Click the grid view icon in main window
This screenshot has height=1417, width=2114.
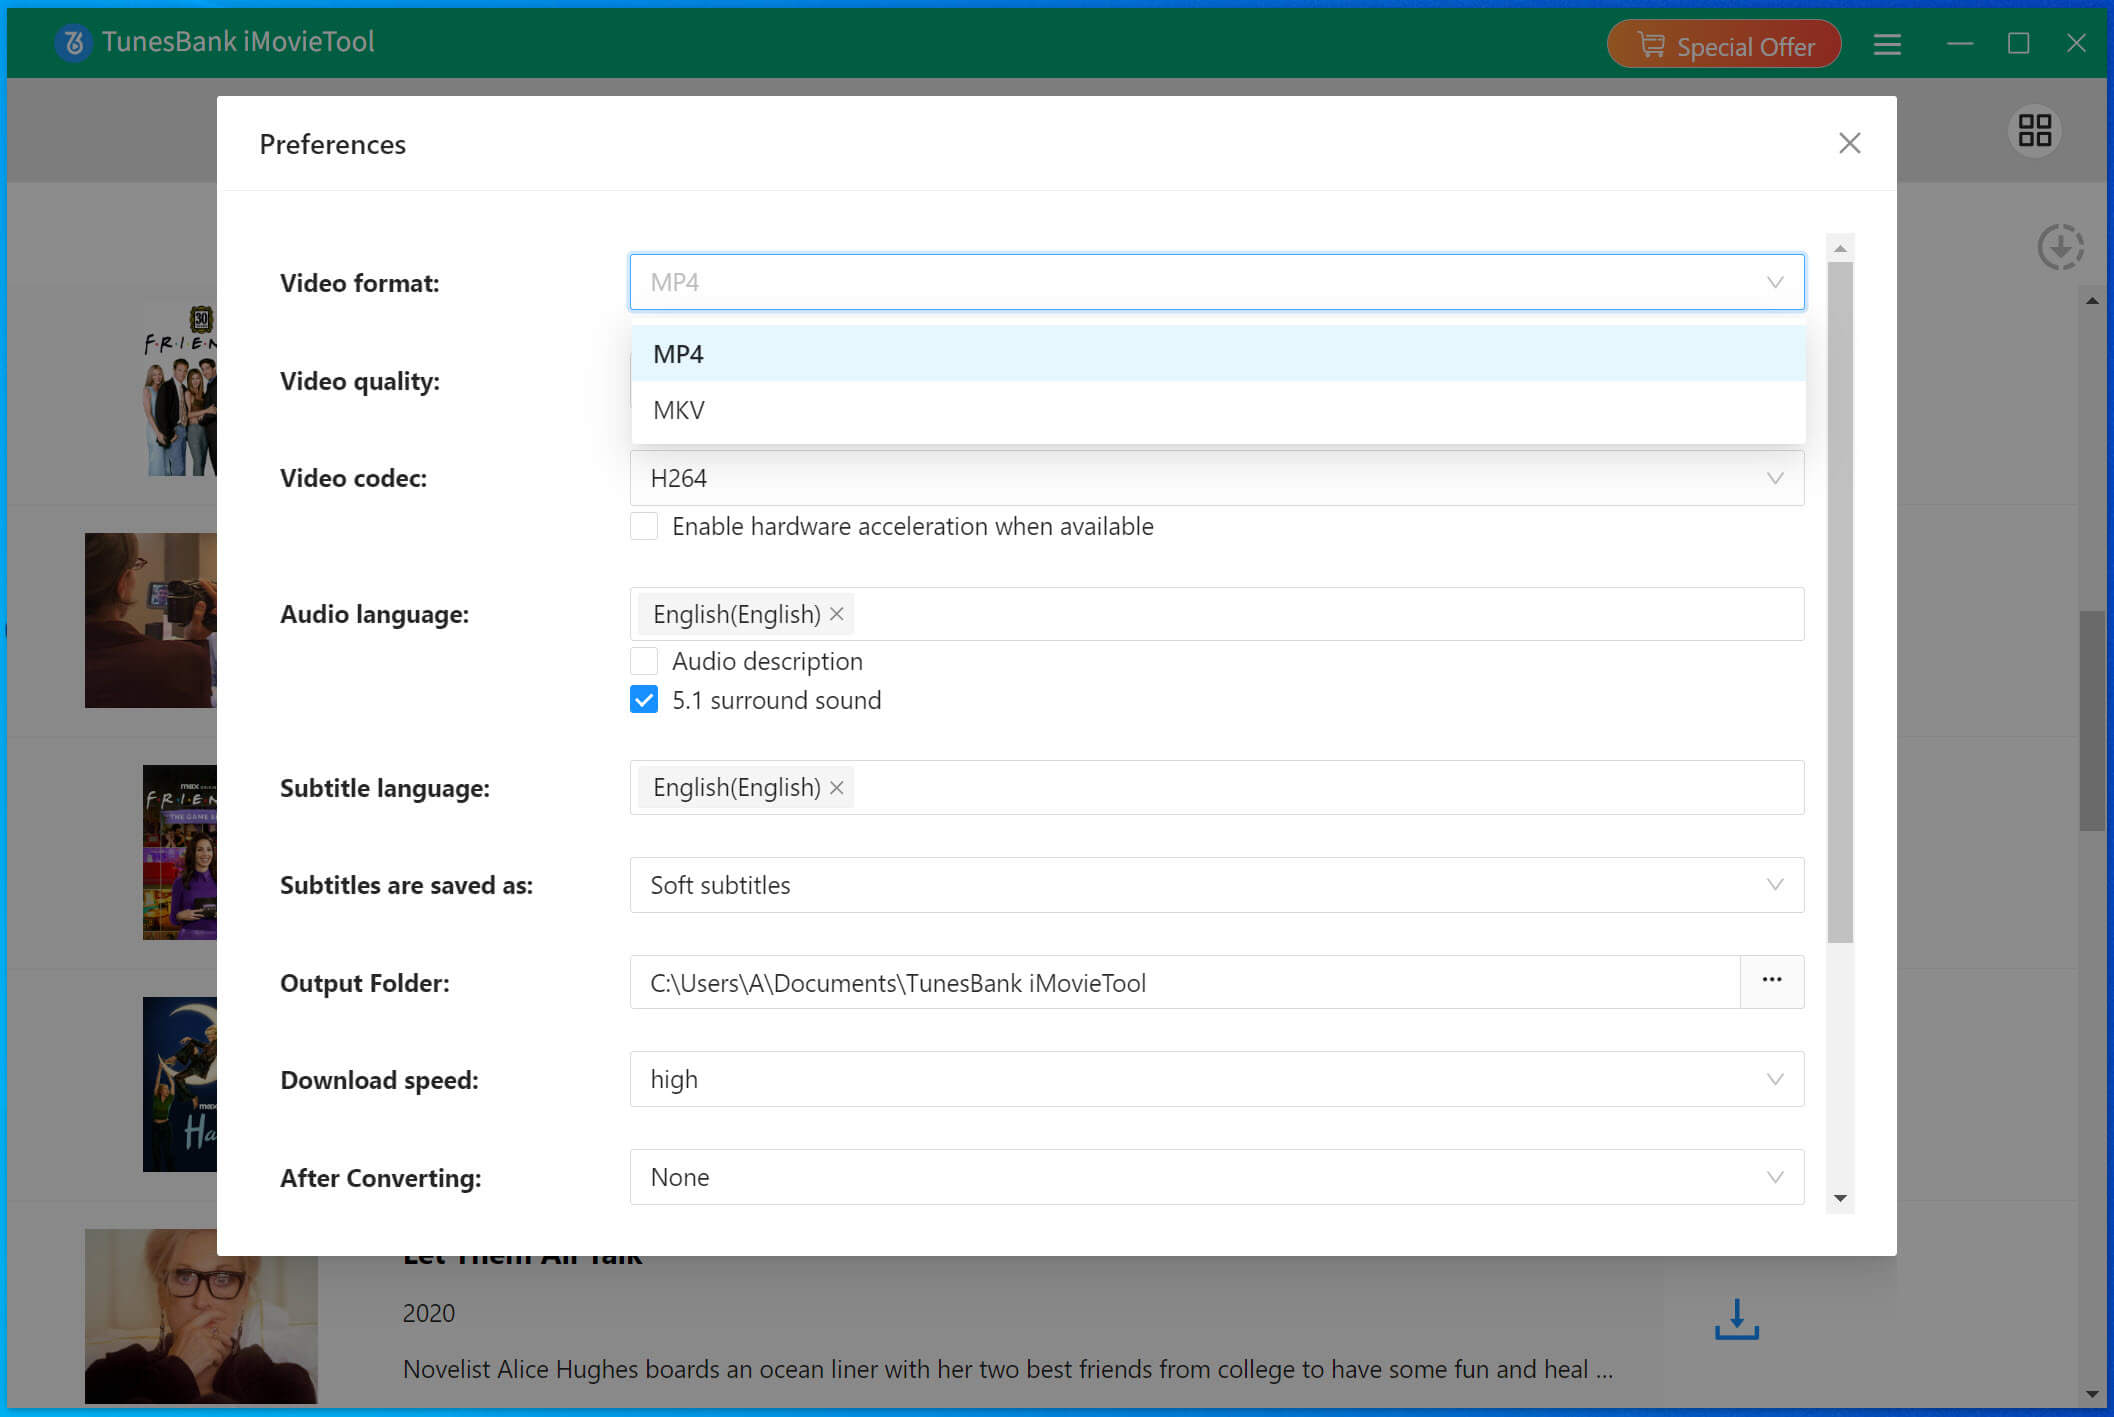[2034, 130]
